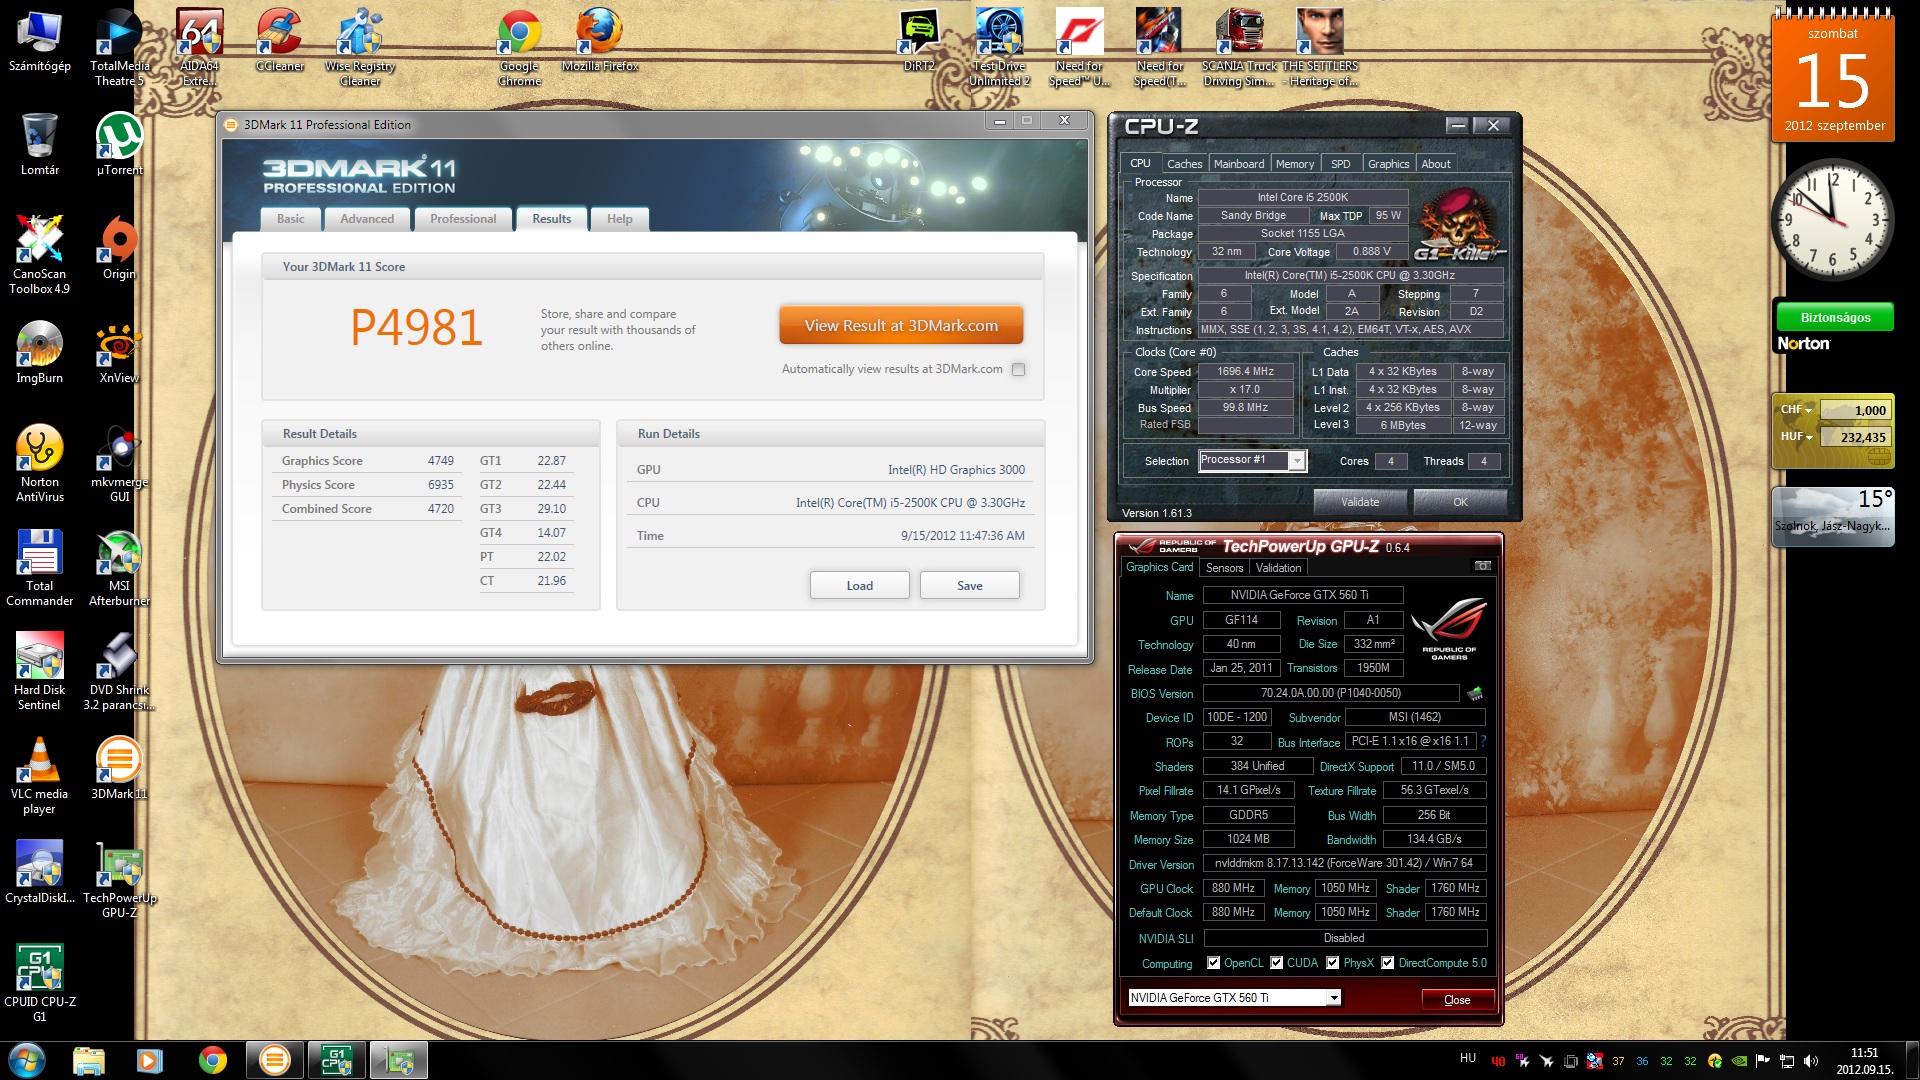This screenshot has width=1920, height=1080.
Task: Open the SPD tab in CPU-Z
Action: 1340,164
